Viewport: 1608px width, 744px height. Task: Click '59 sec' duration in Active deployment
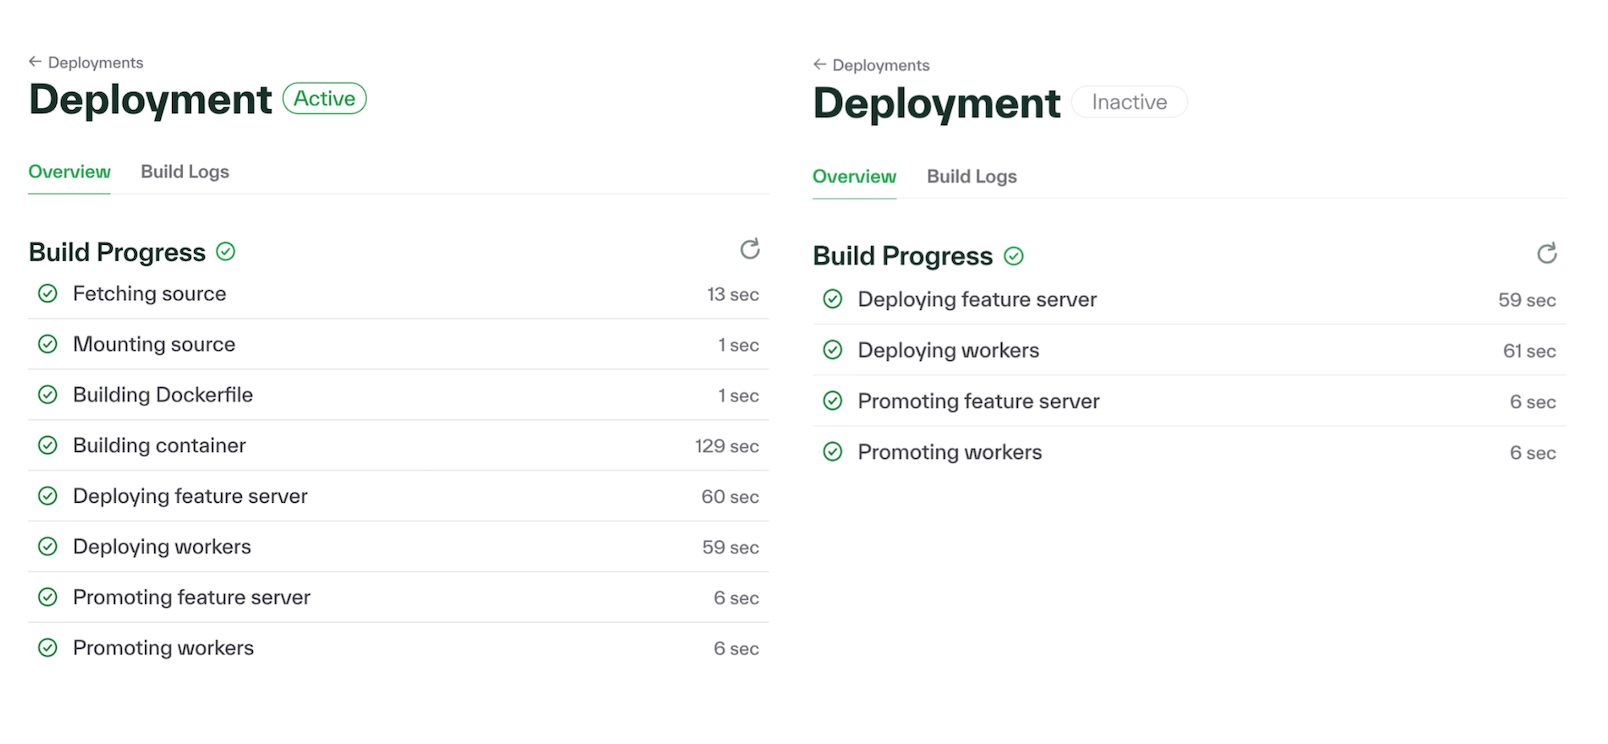(x=730, y=548)
